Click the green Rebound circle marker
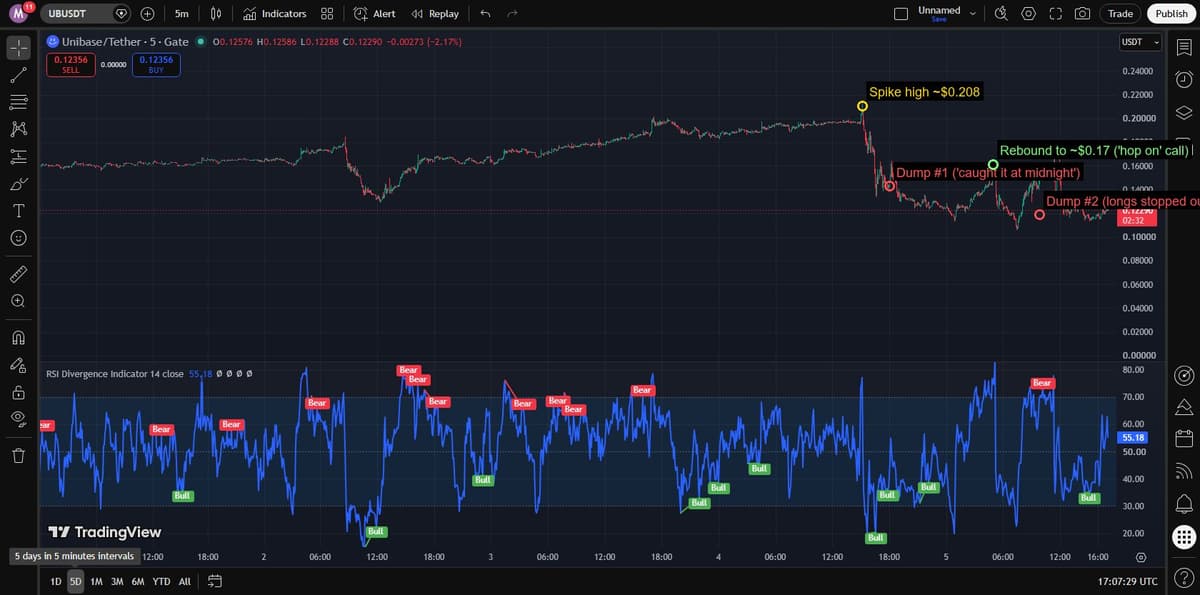This screenshot has width=1200, height=595. click(993, 164)
